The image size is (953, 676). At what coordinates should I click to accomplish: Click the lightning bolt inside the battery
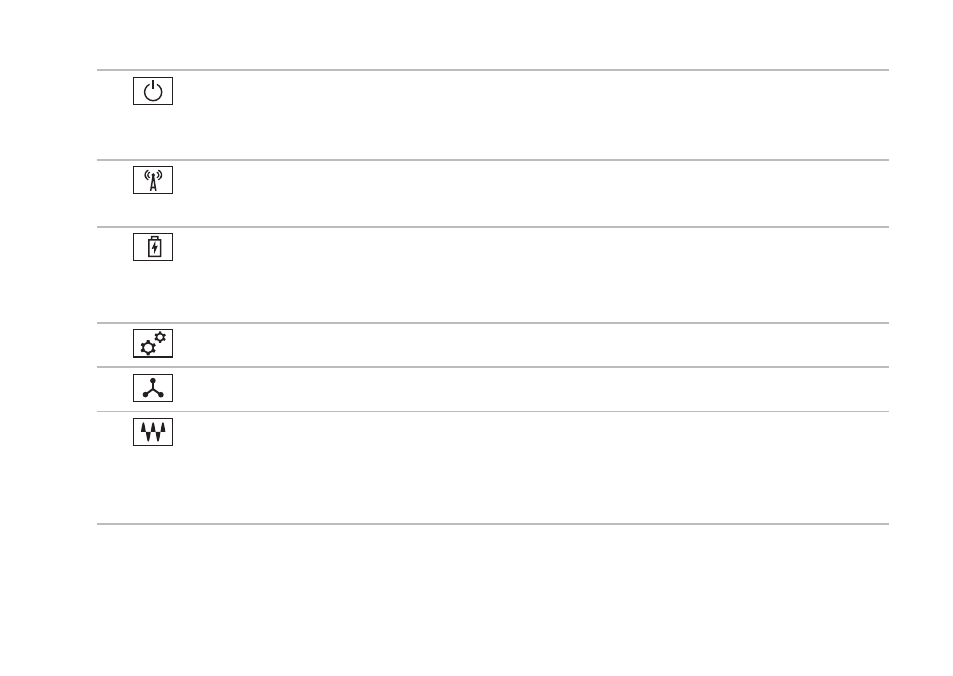click(154, 248)
